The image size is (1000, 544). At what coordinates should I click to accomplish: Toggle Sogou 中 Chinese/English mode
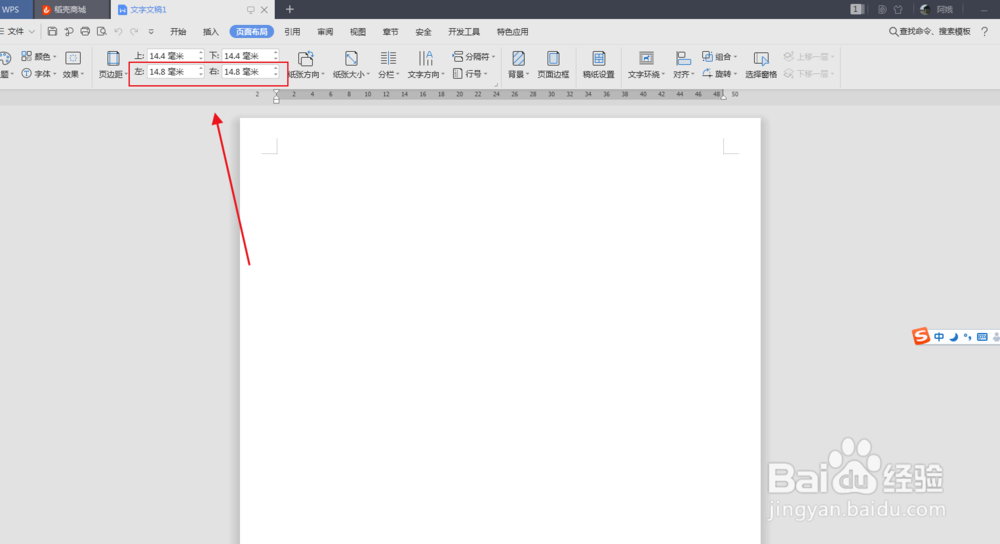click(x=939, y=337)
